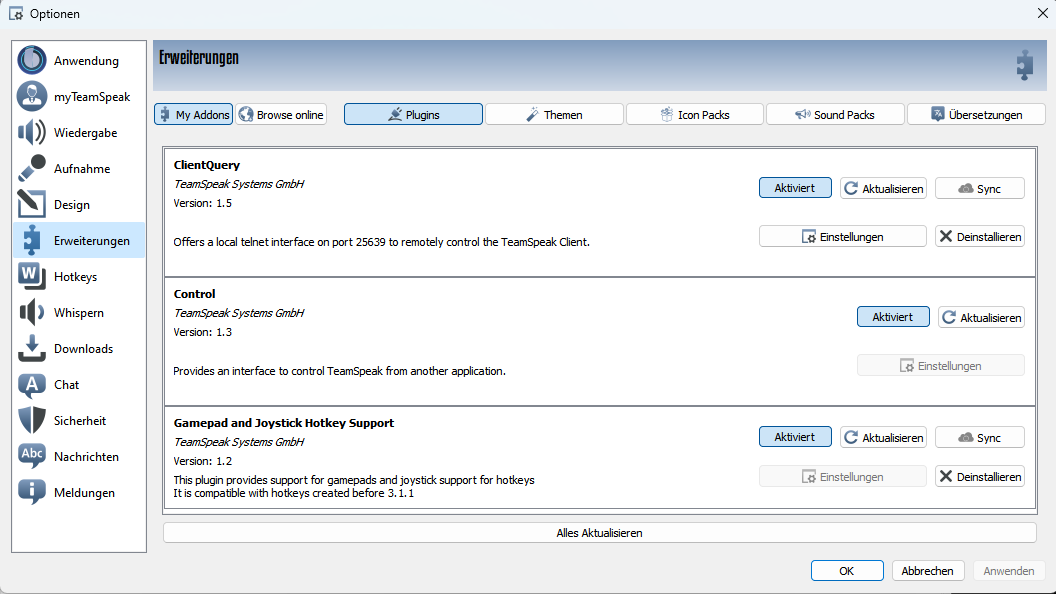
Task: Click Browse online addons button
Action: 281,115
